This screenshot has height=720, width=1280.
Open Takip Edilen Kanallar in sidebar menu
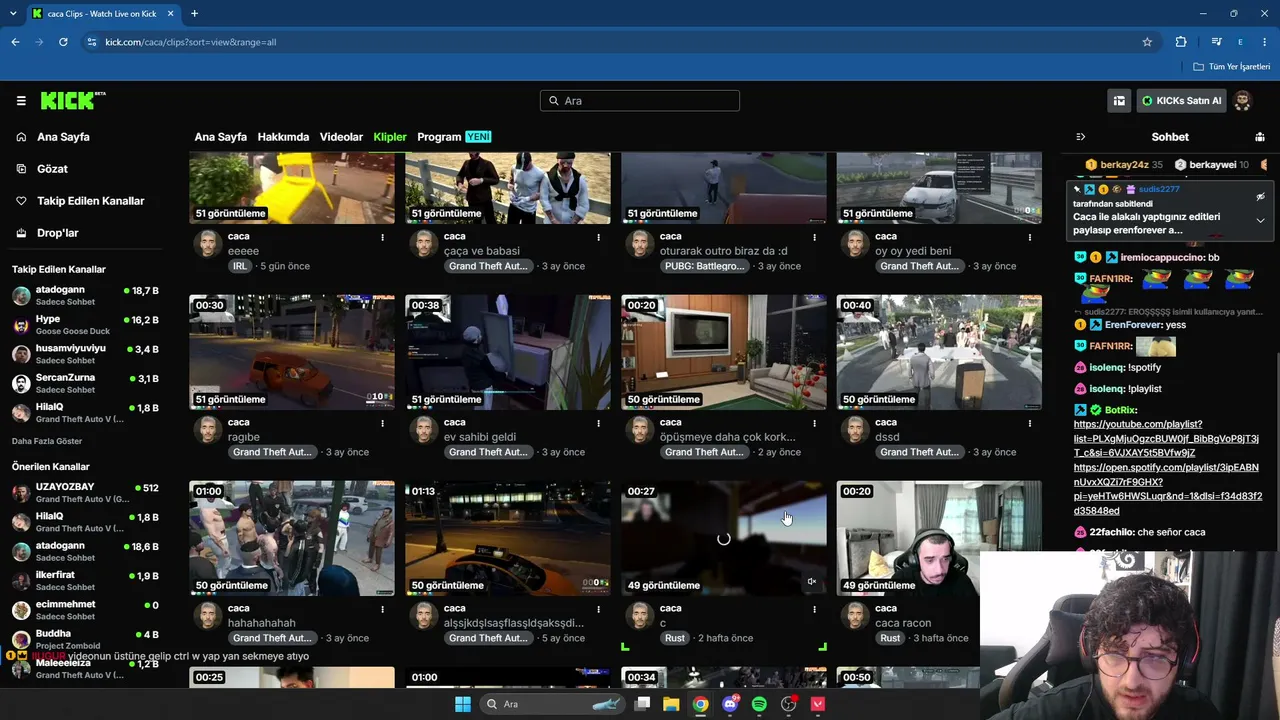click(90, 201)
